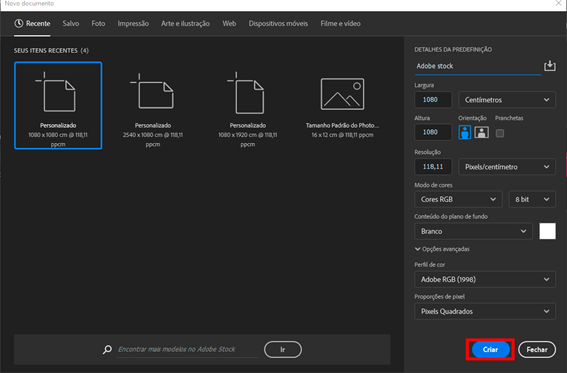Image resolution: width=567 pixels, height=373 pixels.
Task: Click the Criar button
Action: pos(490,350)
